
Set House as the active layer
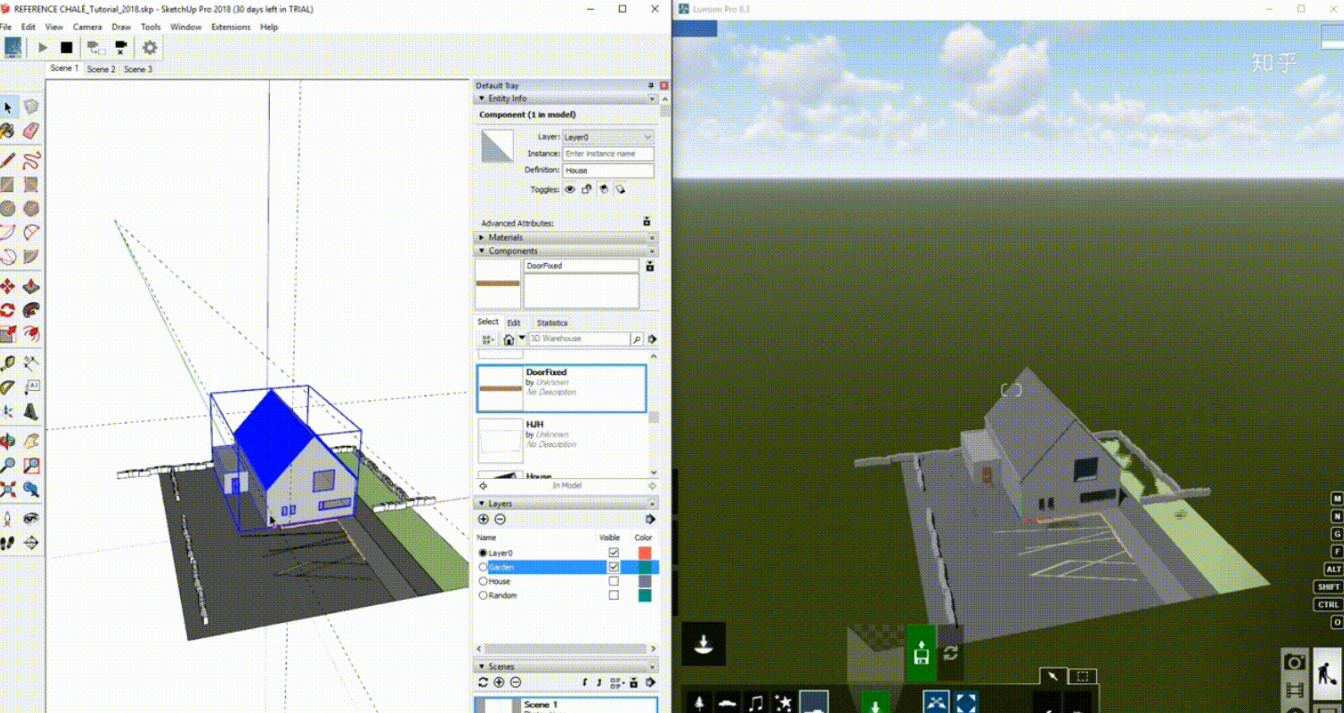484,581
